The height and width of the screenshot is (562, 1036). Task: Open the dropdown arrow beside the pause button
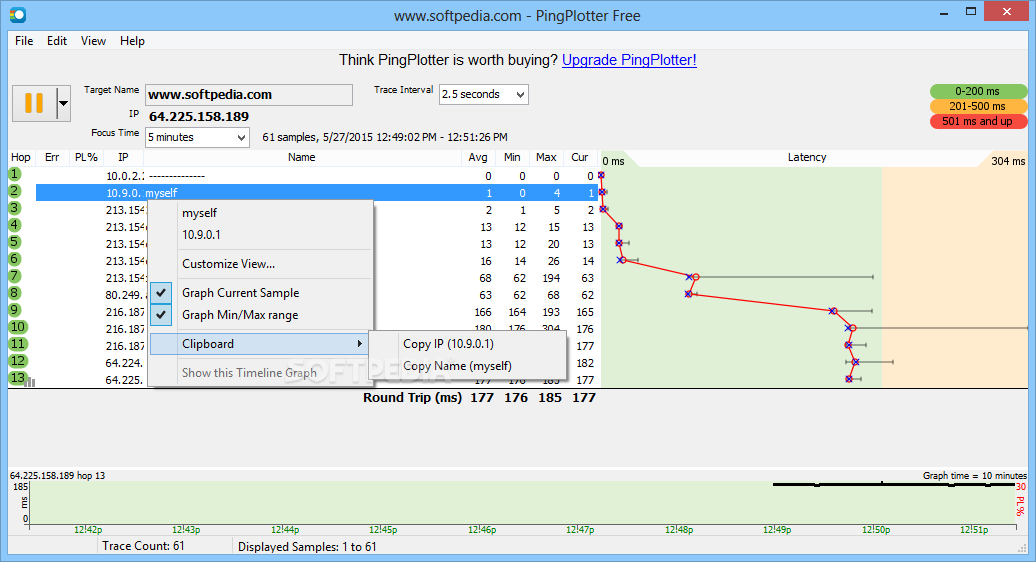click(x=63, y=103)
